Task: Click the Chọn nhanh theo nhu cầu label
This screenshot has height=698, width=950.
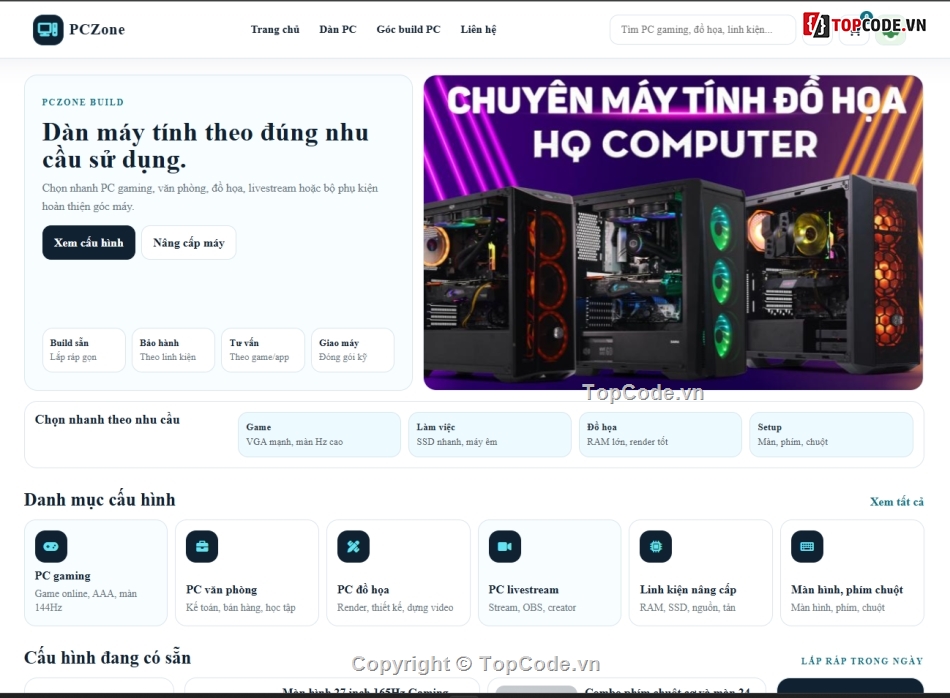Action: 107,419
